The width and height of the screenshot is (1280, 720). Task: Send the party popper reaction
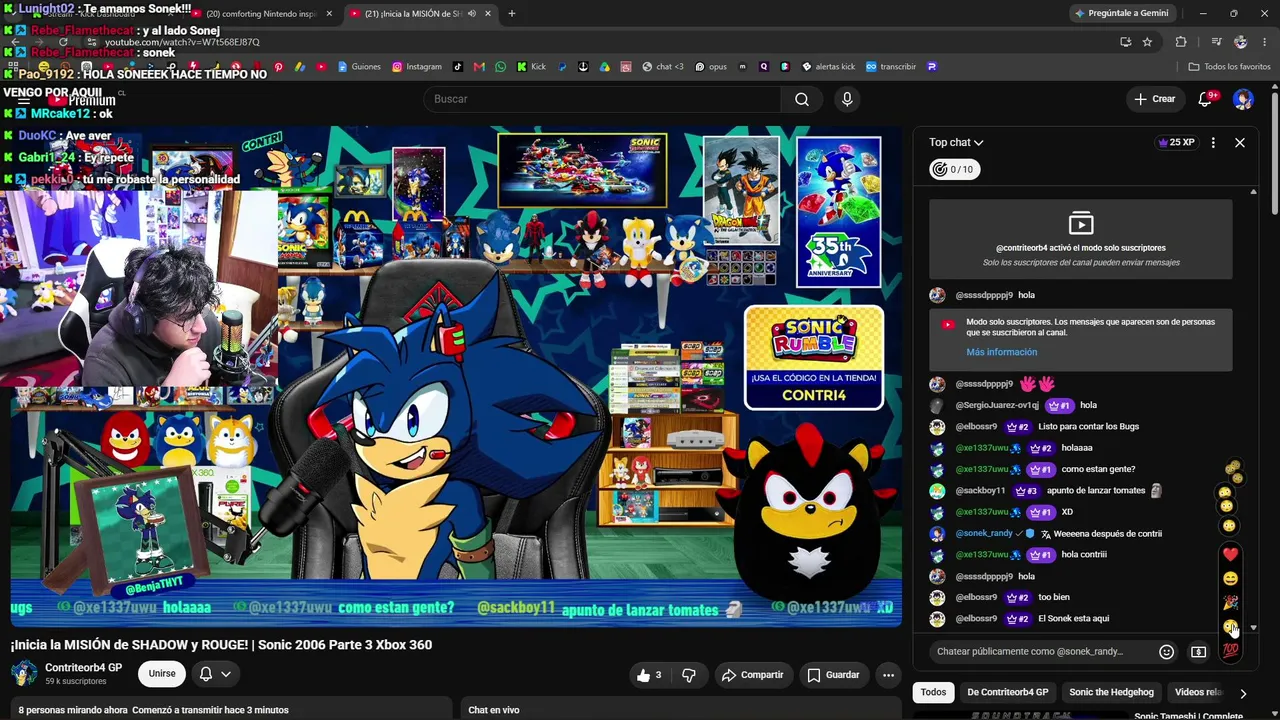(x=1230, y=602)
